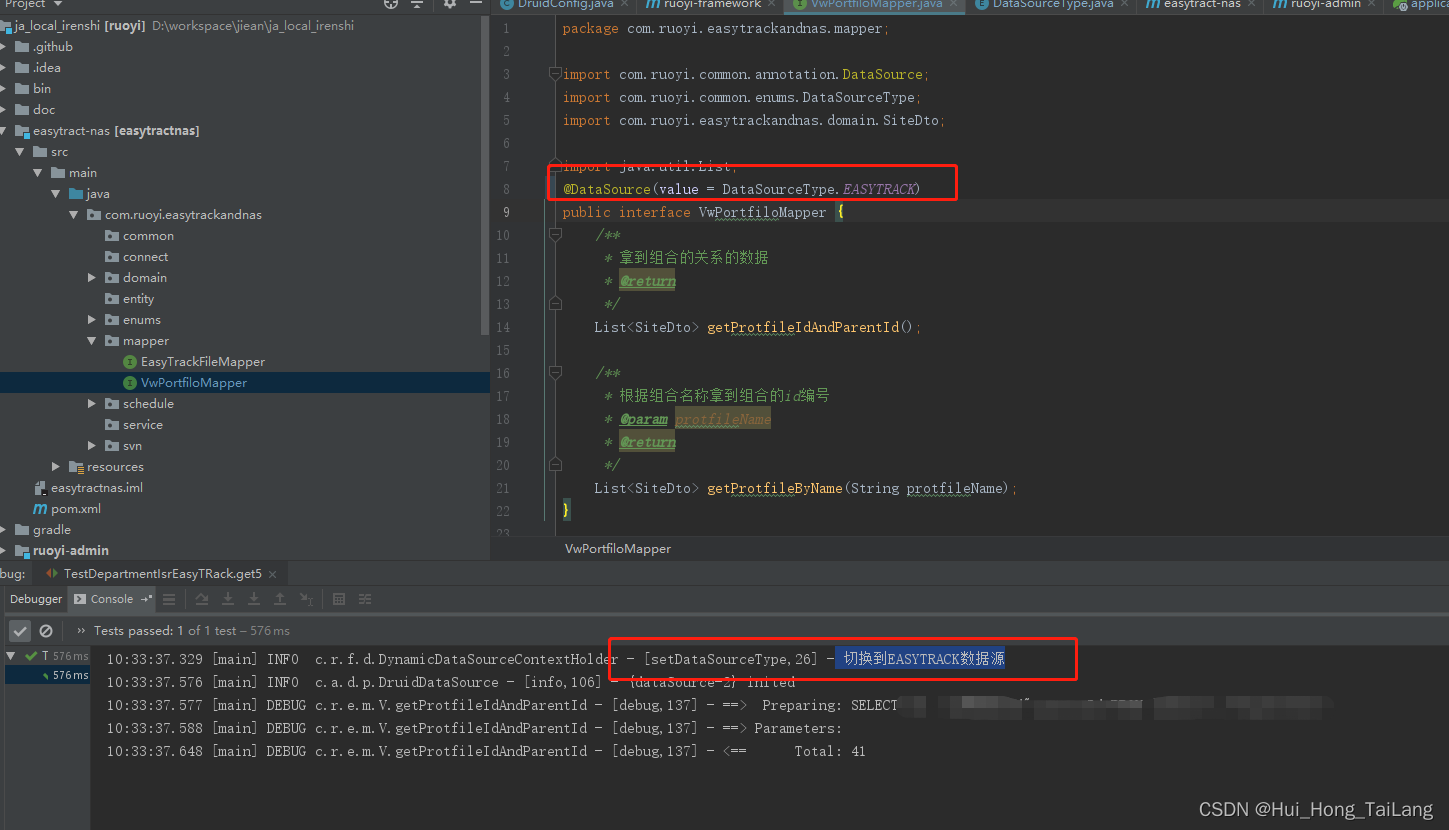Click the @DataSource annotation in code
The image size is (1449, 830).
pyautogui.click(x=607, y=189)
